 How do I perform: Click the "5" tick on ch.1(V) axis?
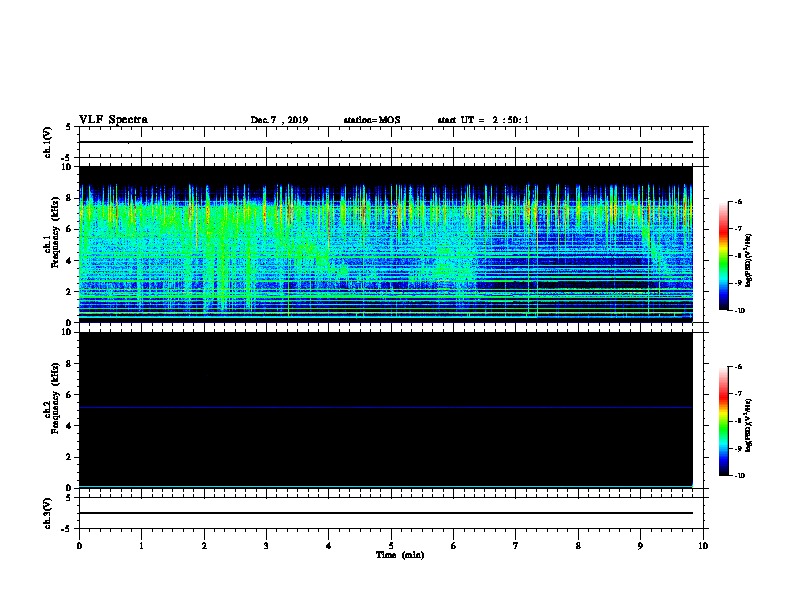click(69, 127)
